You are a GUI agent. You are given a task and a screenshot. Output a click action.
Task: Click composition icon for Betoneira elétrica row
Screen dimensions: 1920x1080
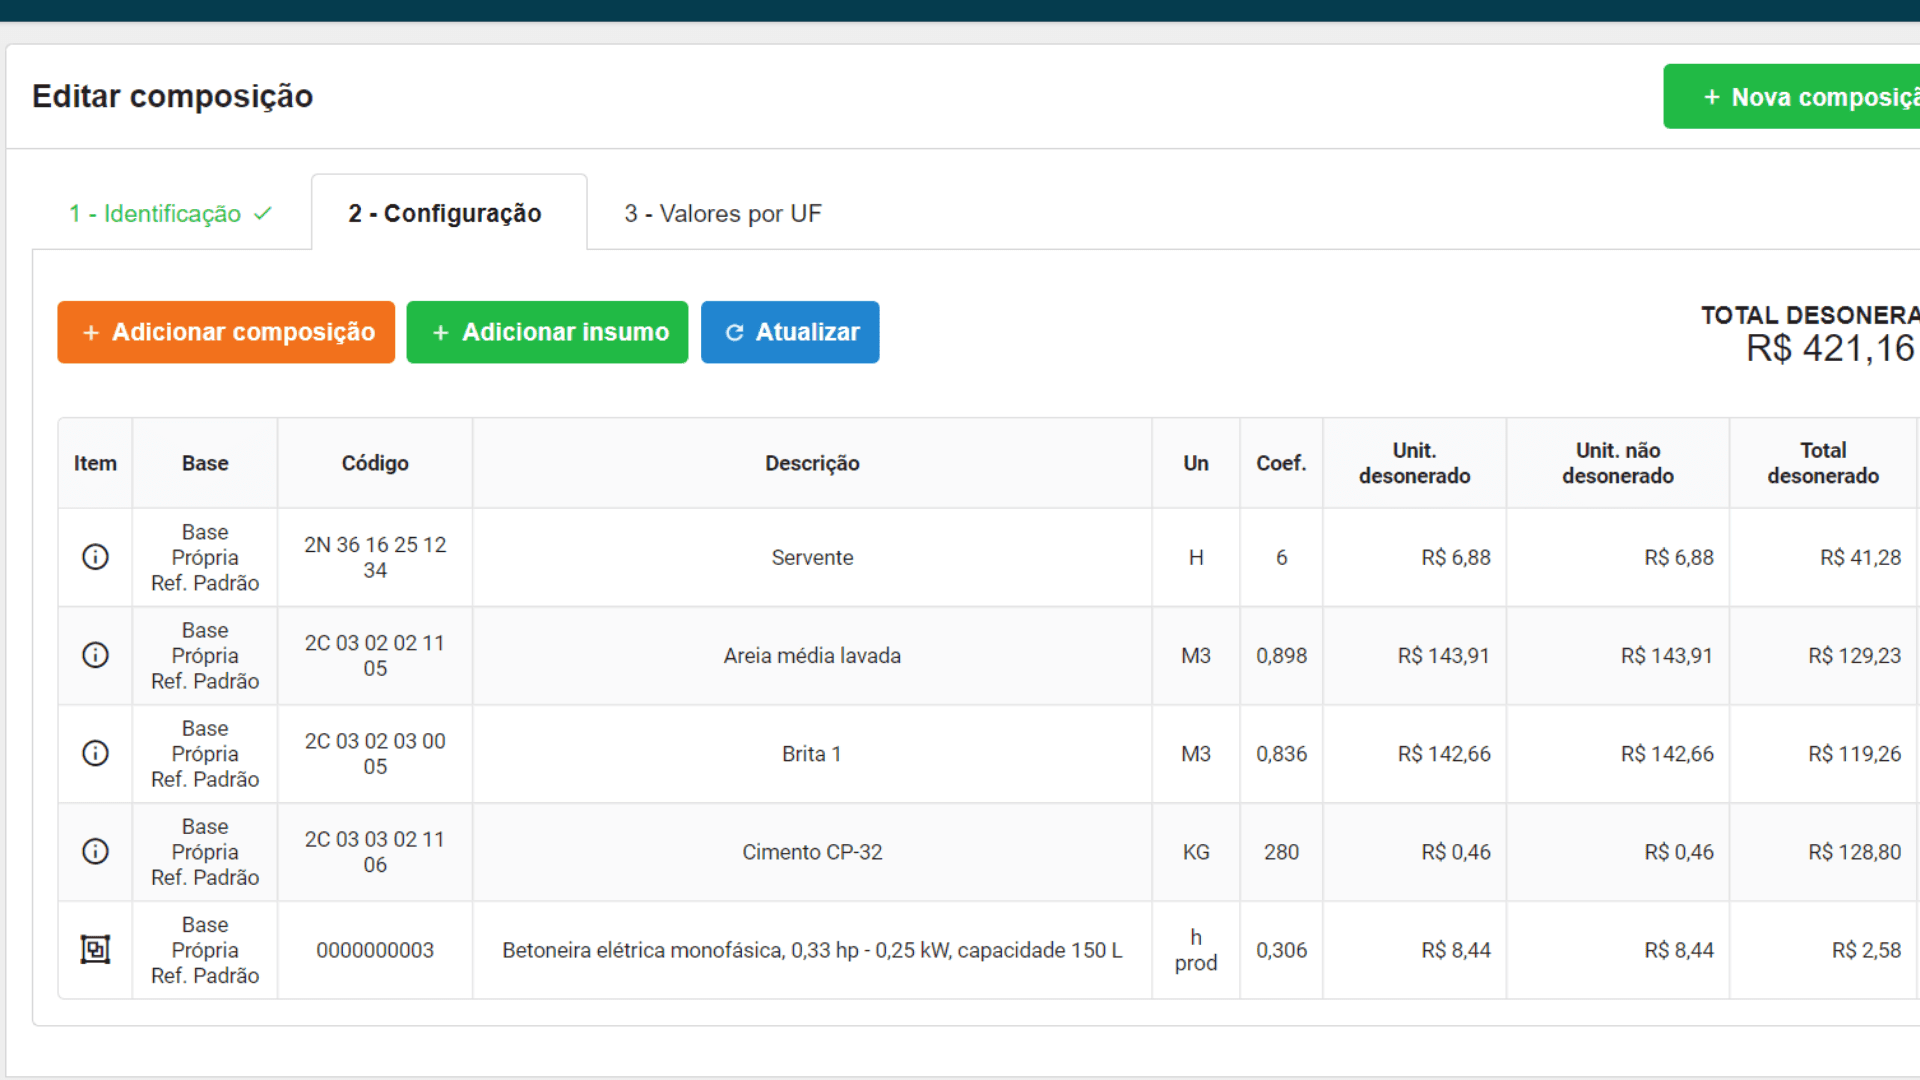tap(95, 949)
